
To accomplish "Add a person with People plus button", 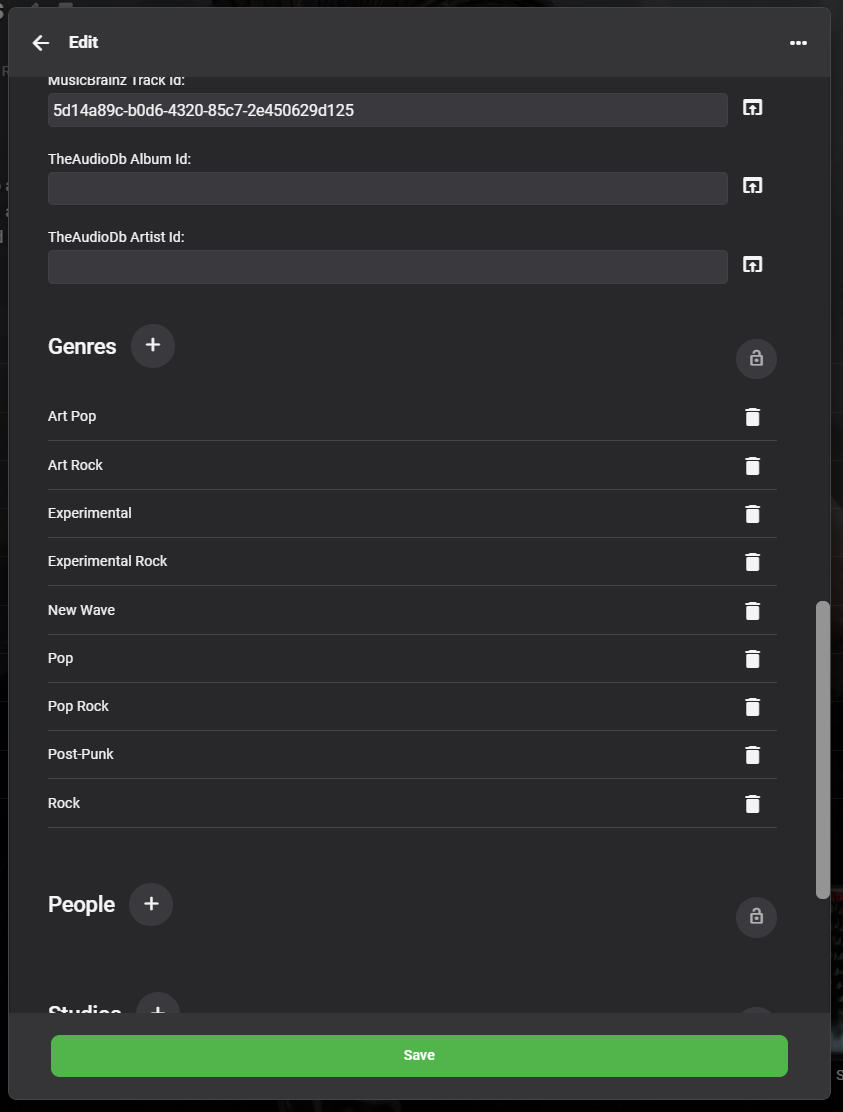I will 151,904.
